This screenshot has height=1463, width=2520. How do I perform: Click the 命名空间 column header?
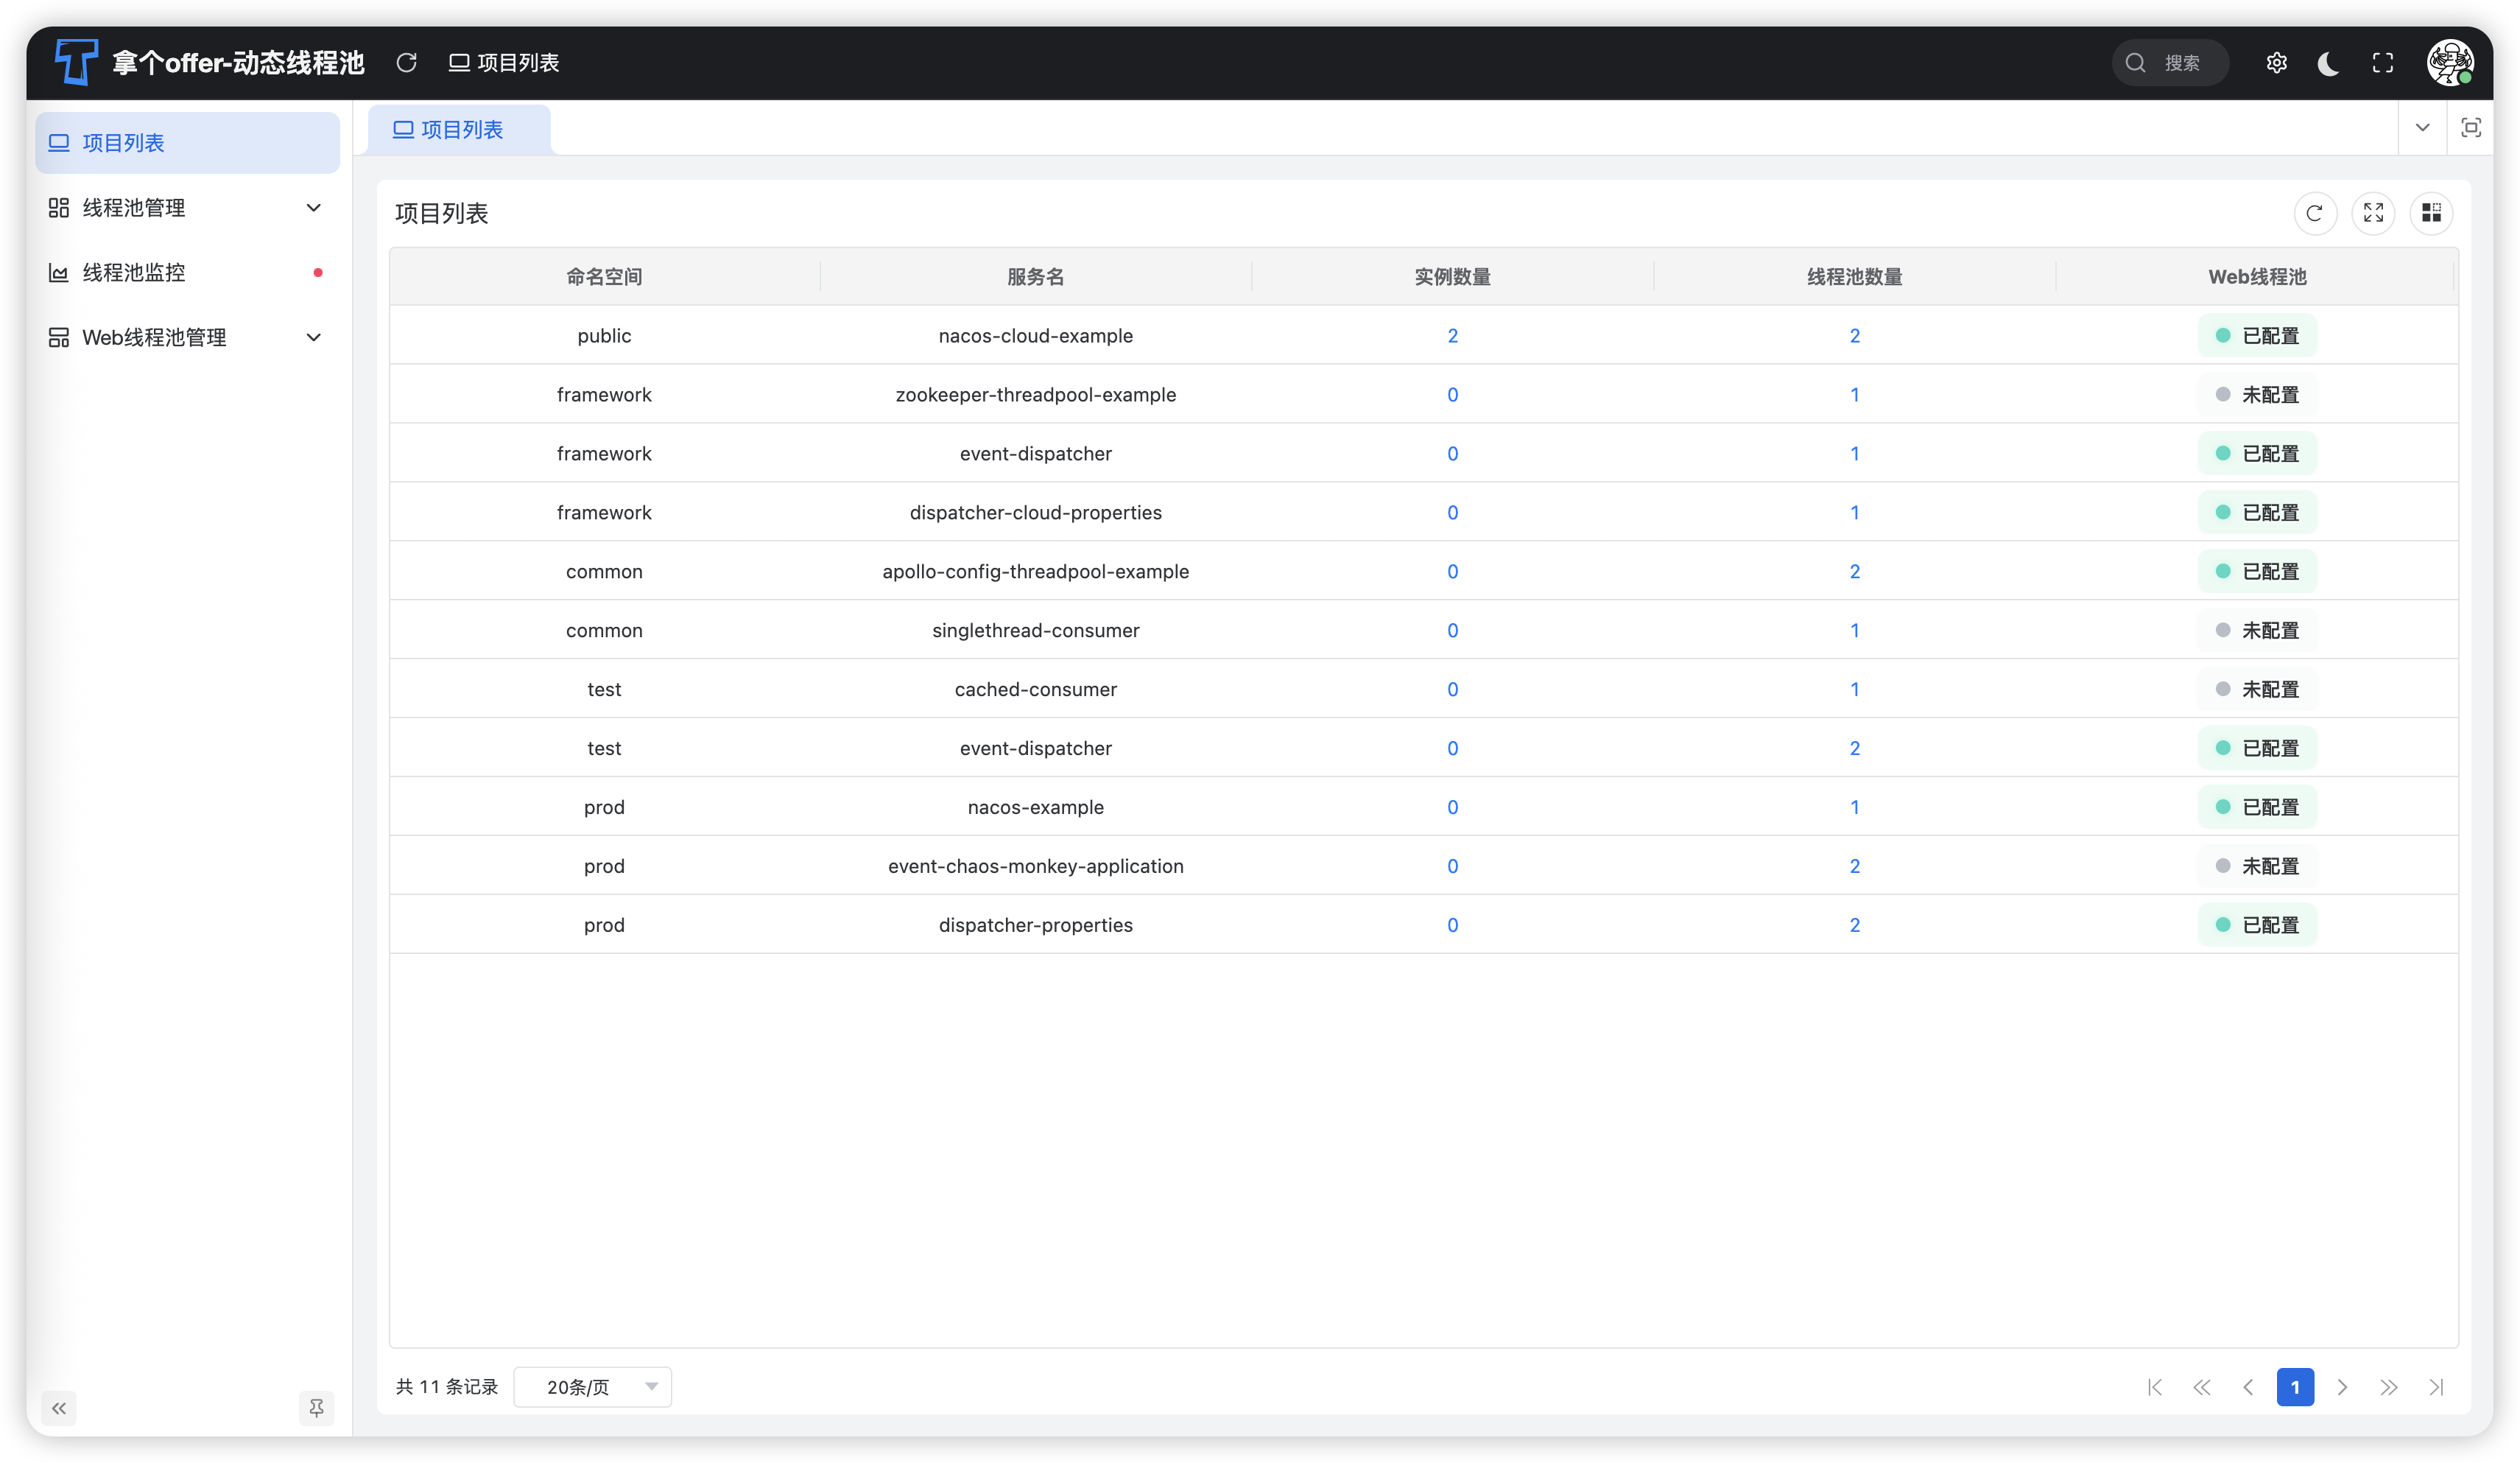click(604, 277)
